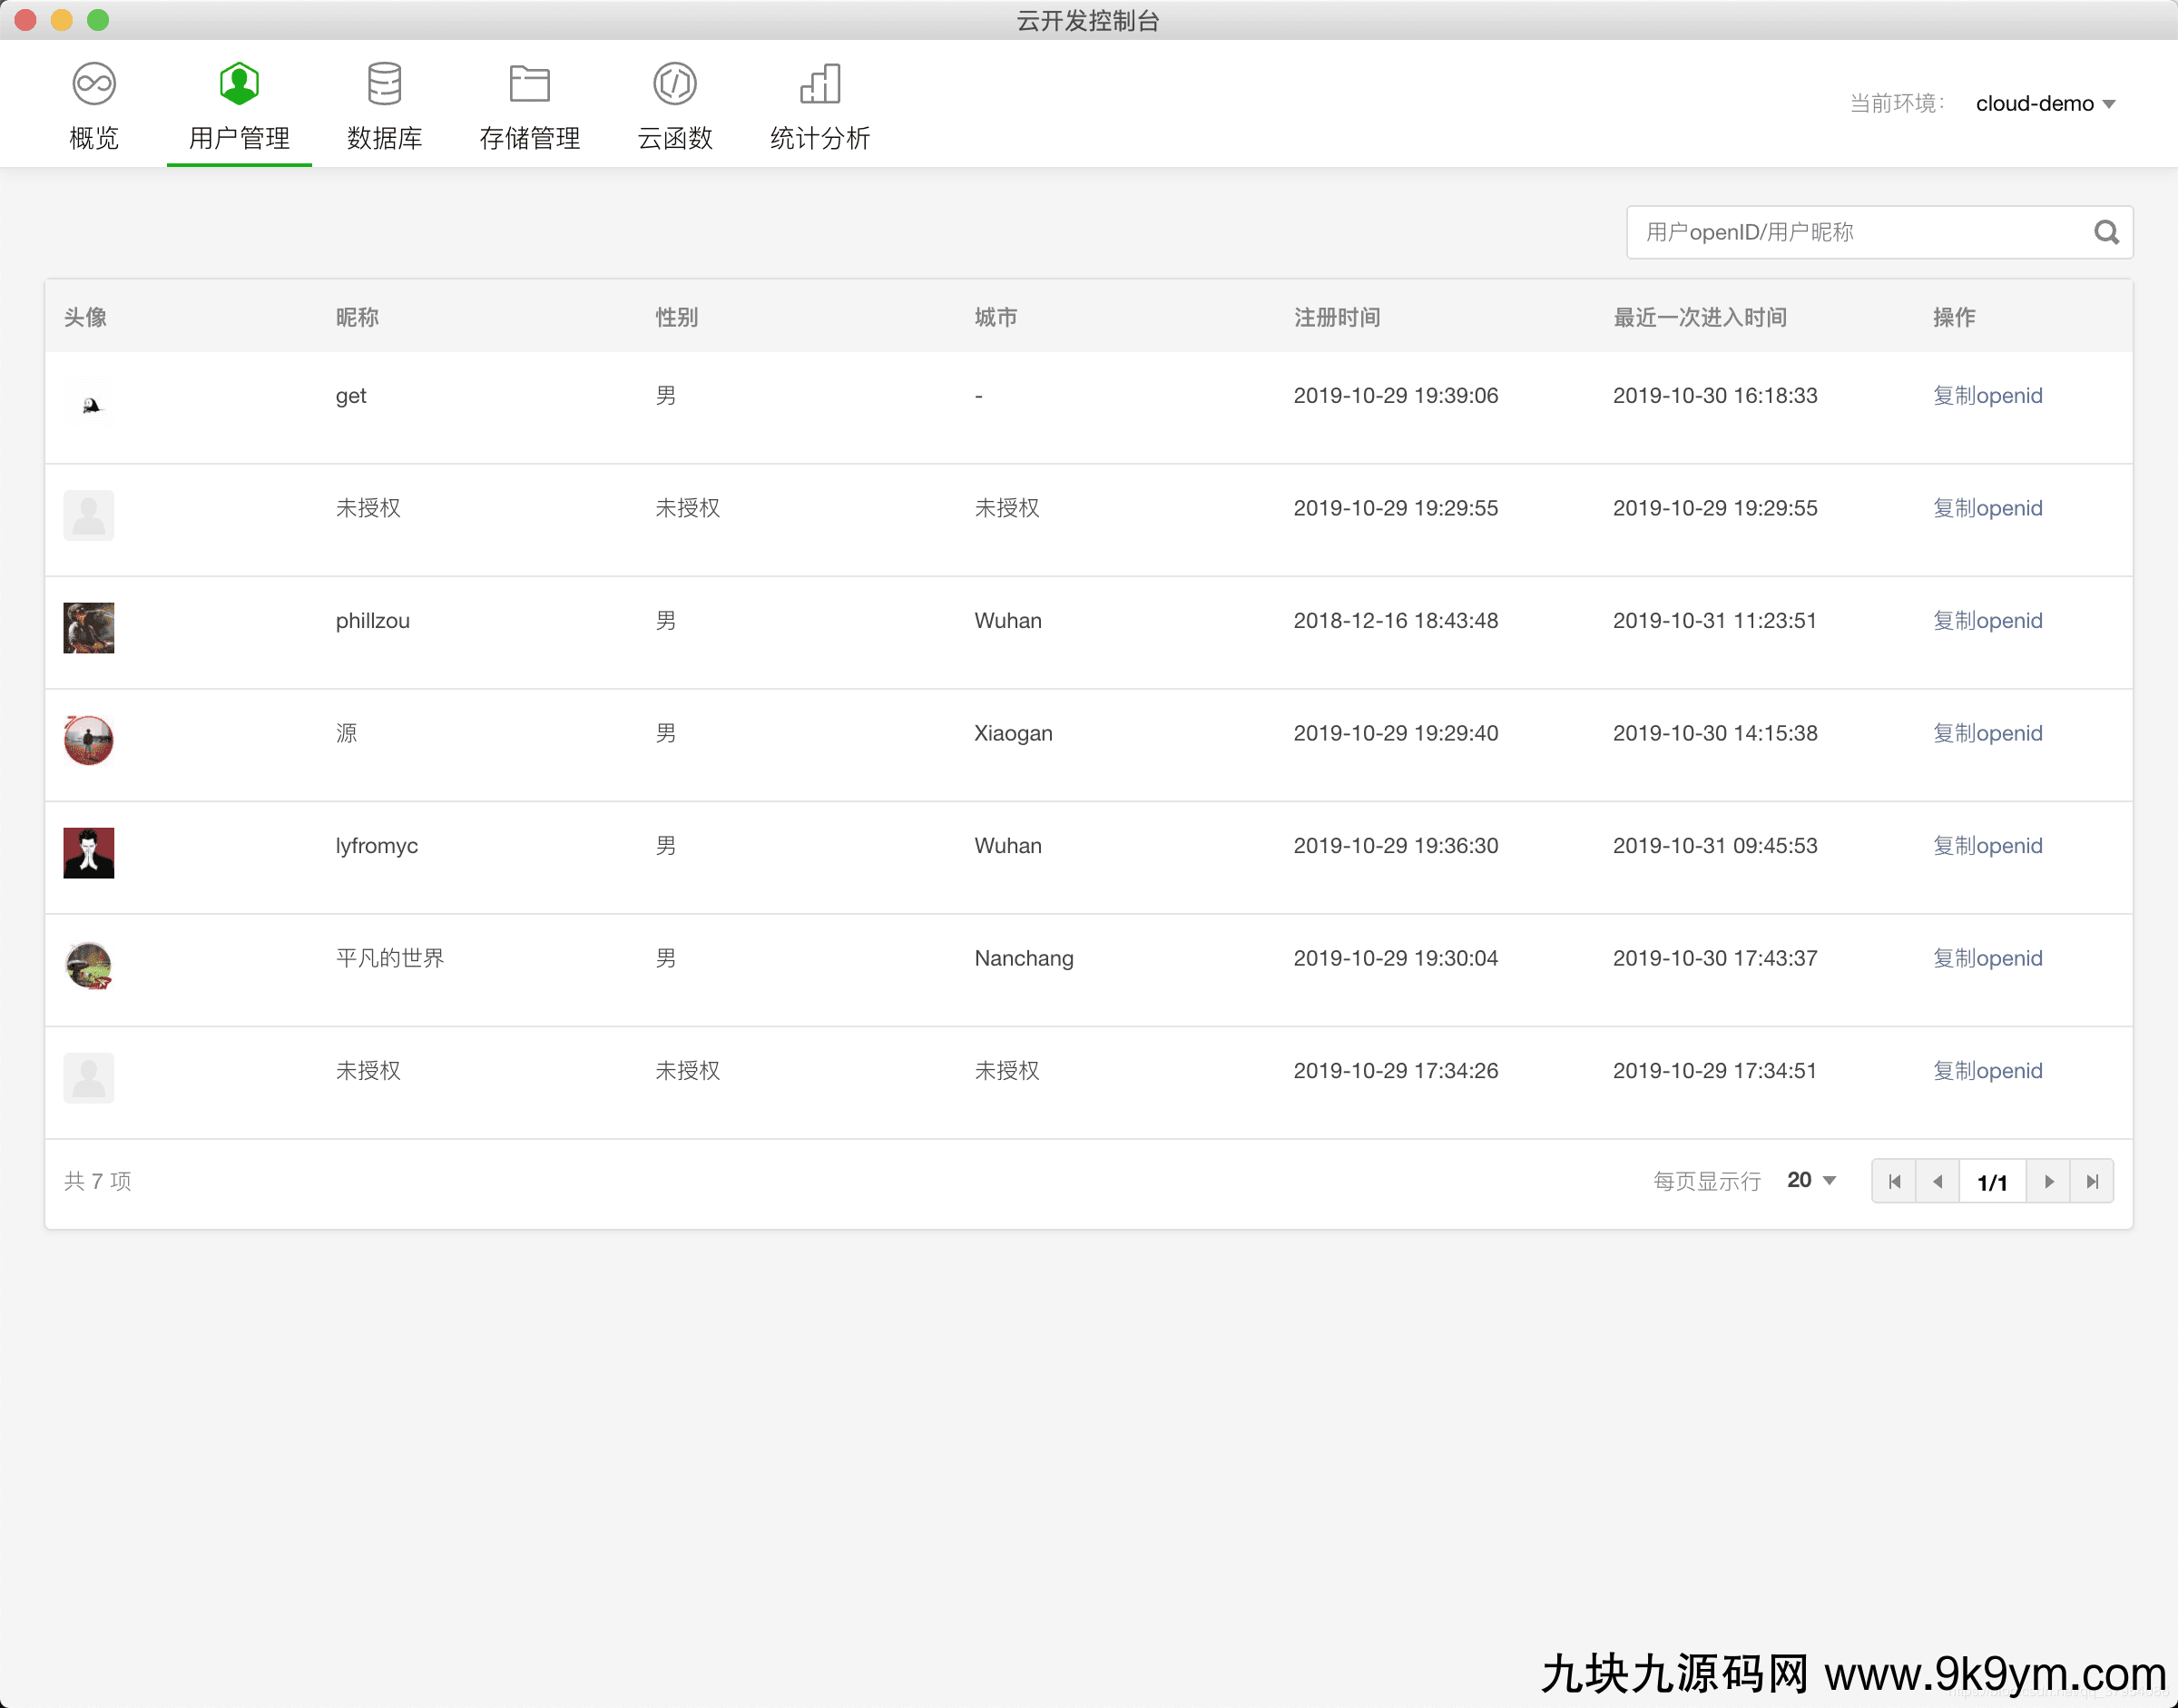
Task: Jump to the last page arrow
Action: [x=2092, y=1181]
